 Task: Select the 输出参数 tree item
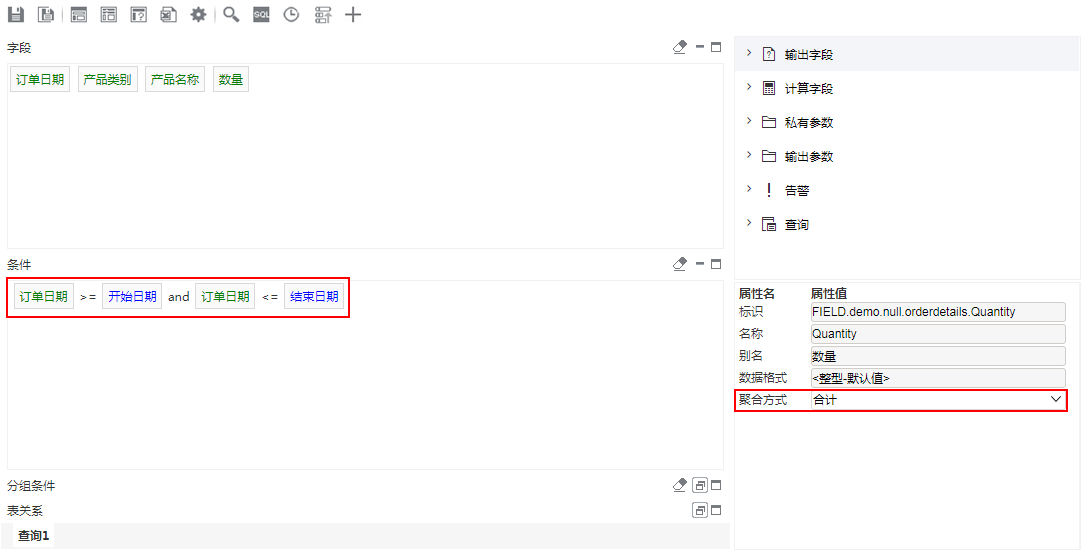pos(808,156)
